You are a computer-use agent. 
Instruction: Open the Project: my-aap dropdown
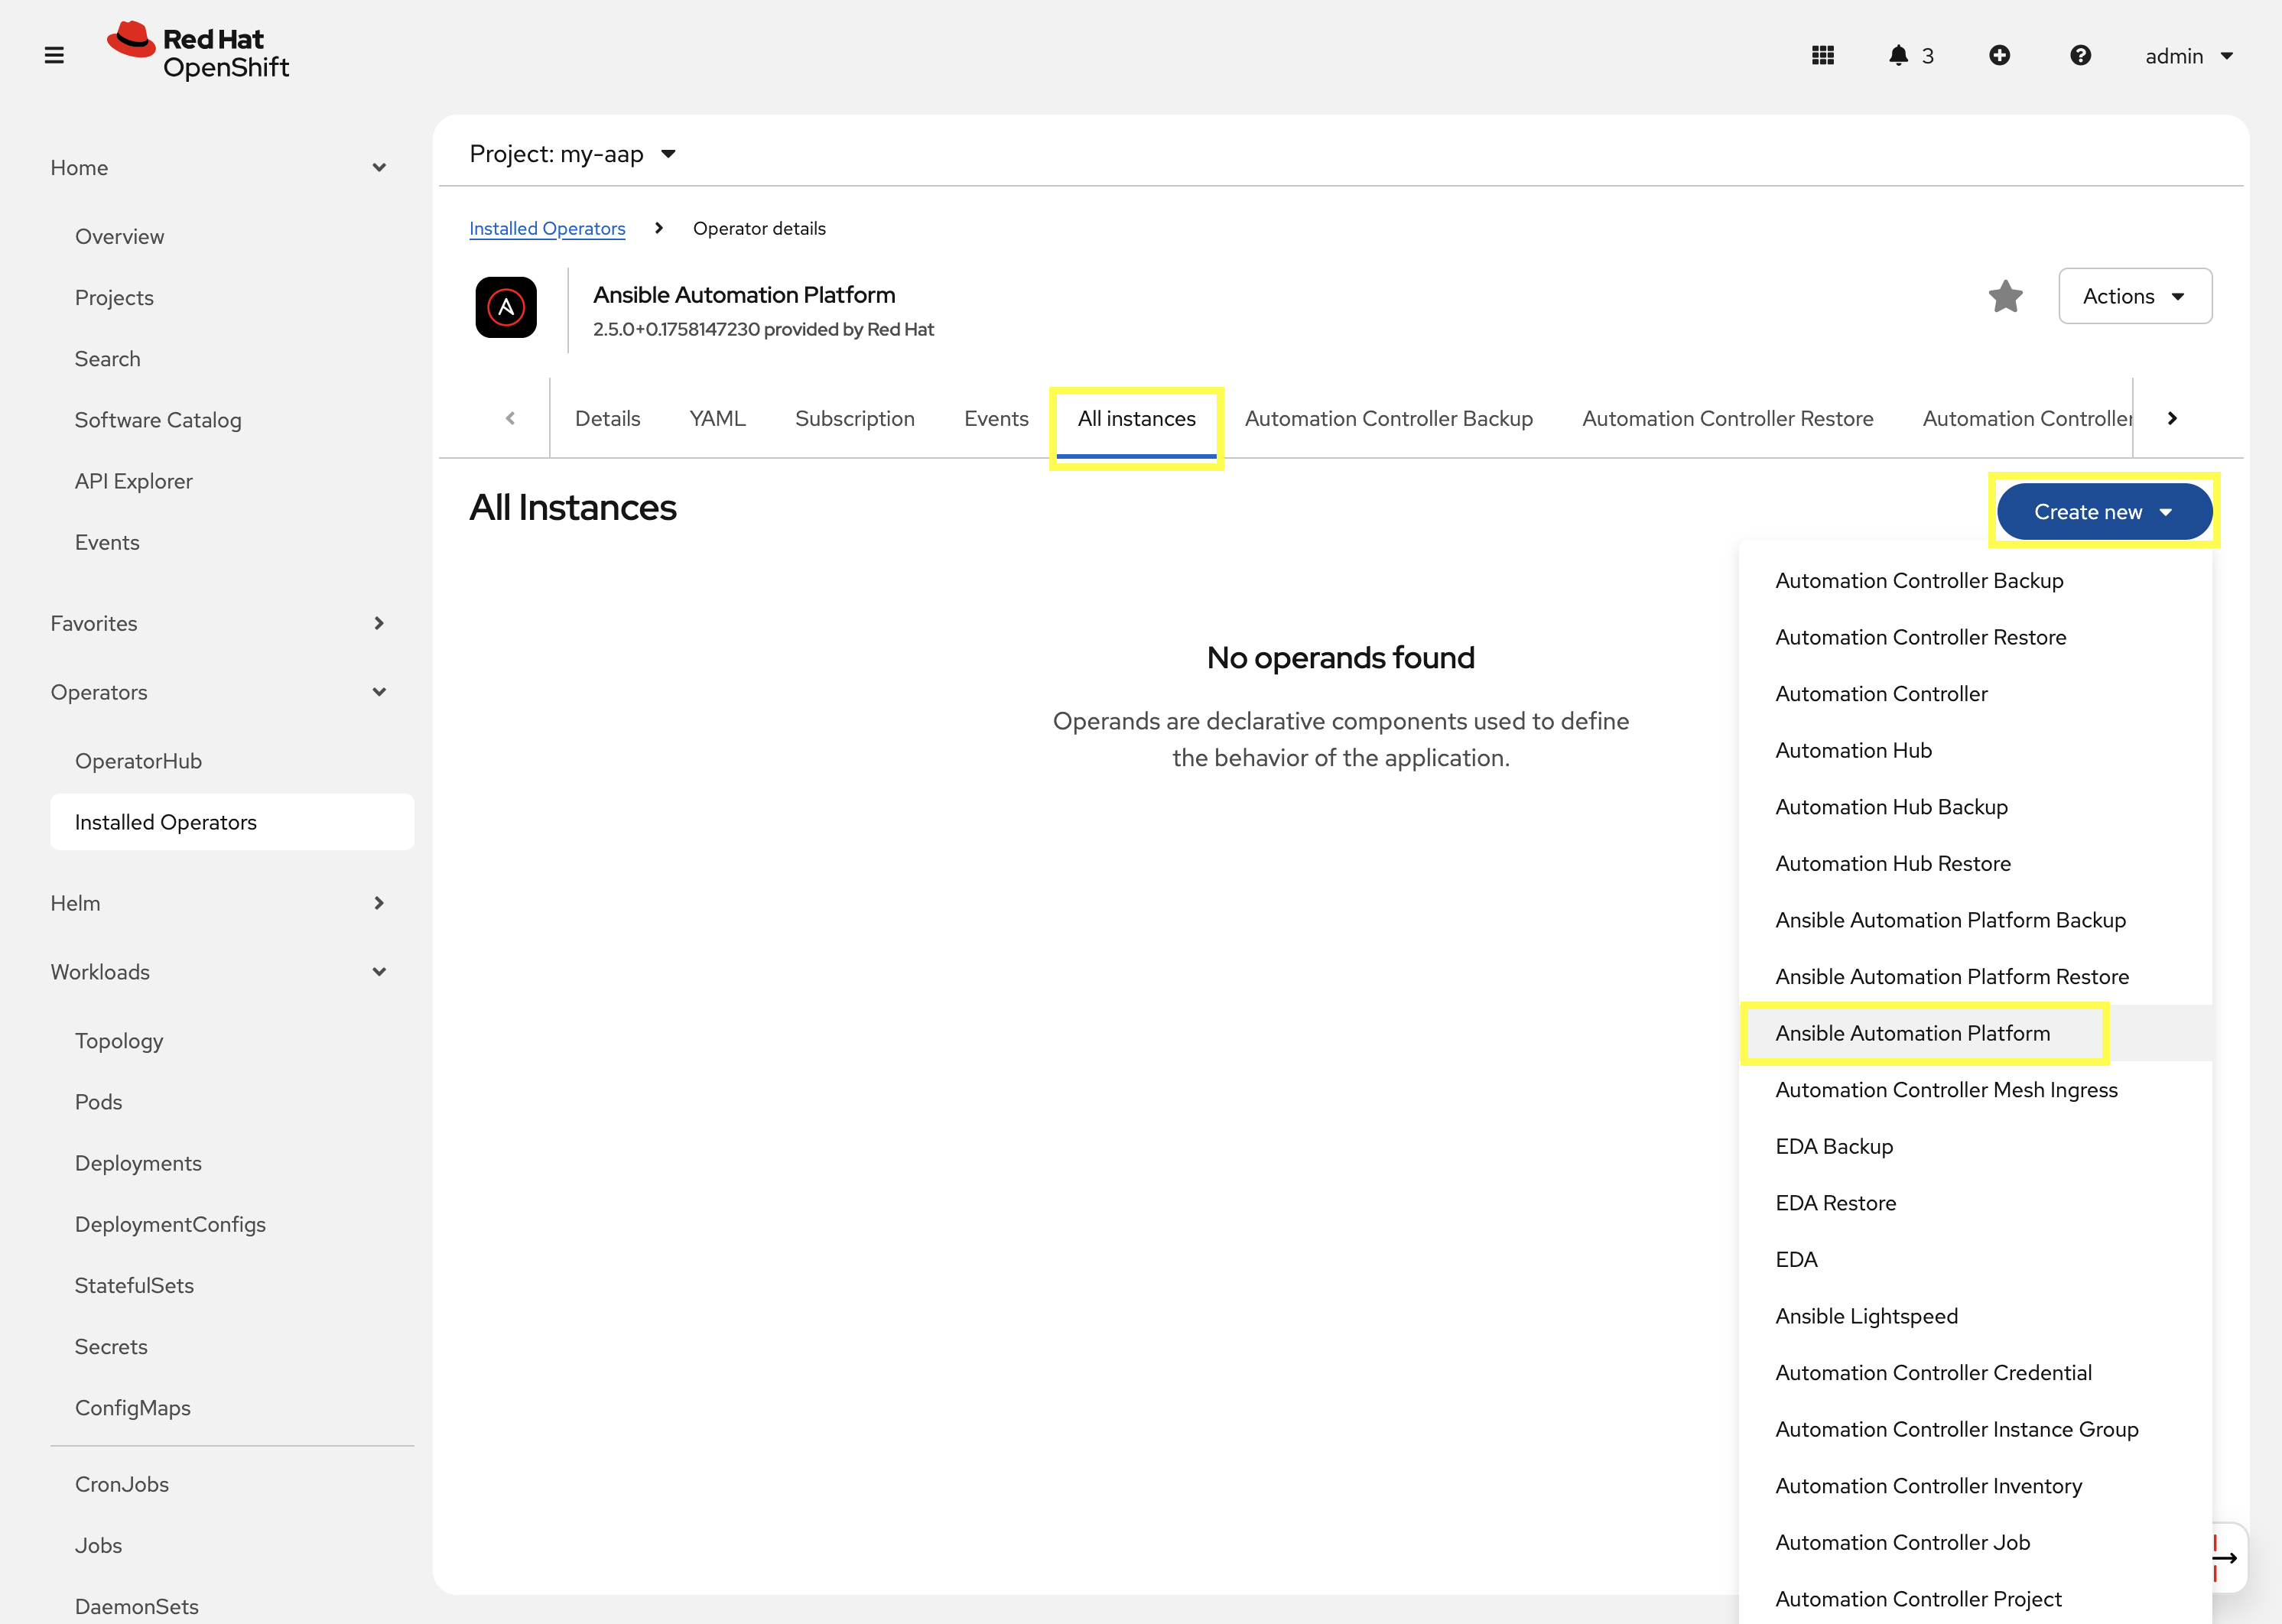pyautogui.click(x=573, y=153)
